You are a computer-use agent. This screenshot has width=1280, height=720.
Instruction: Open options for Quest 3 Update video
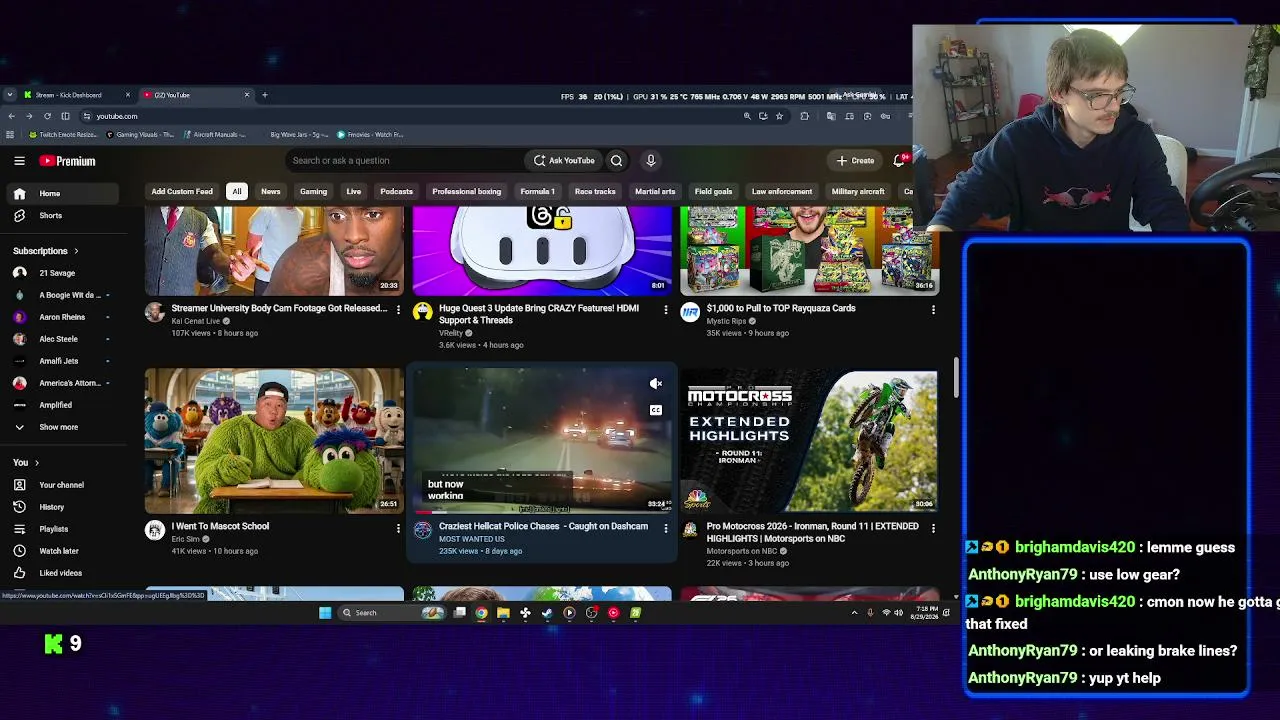coord(666,310)
